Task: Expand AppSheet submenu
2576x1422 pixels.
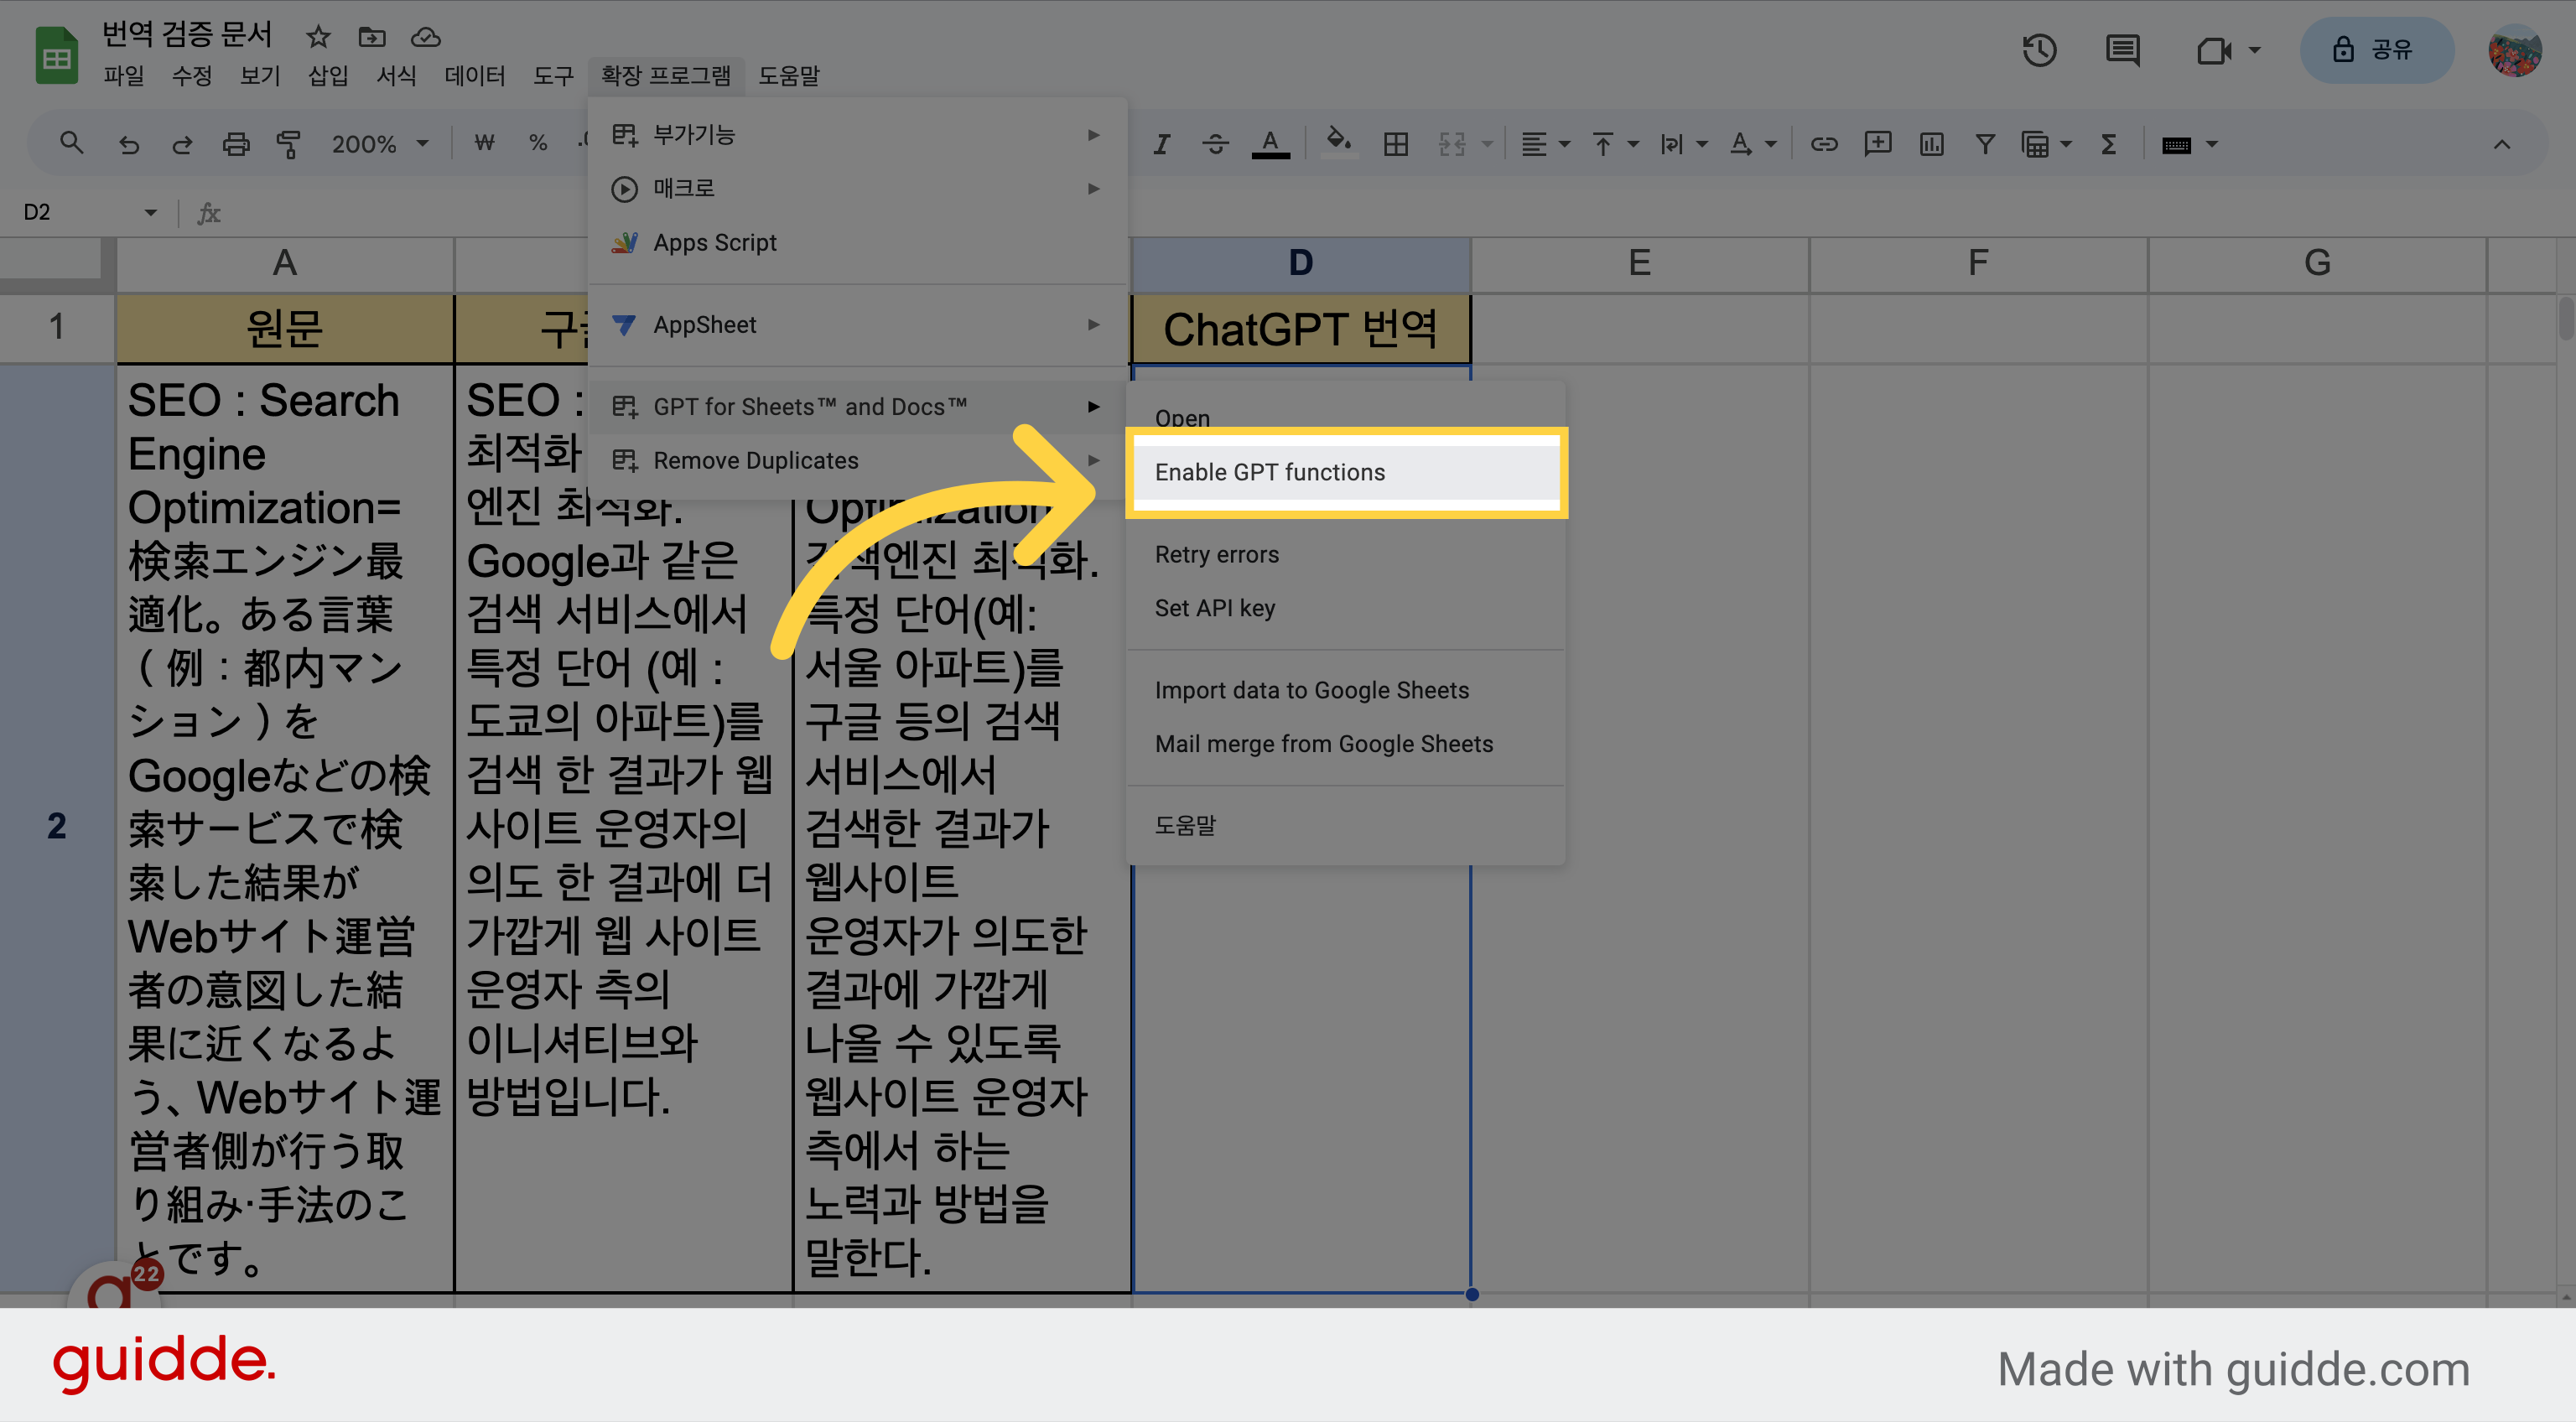Action: (x=858, y=324)
